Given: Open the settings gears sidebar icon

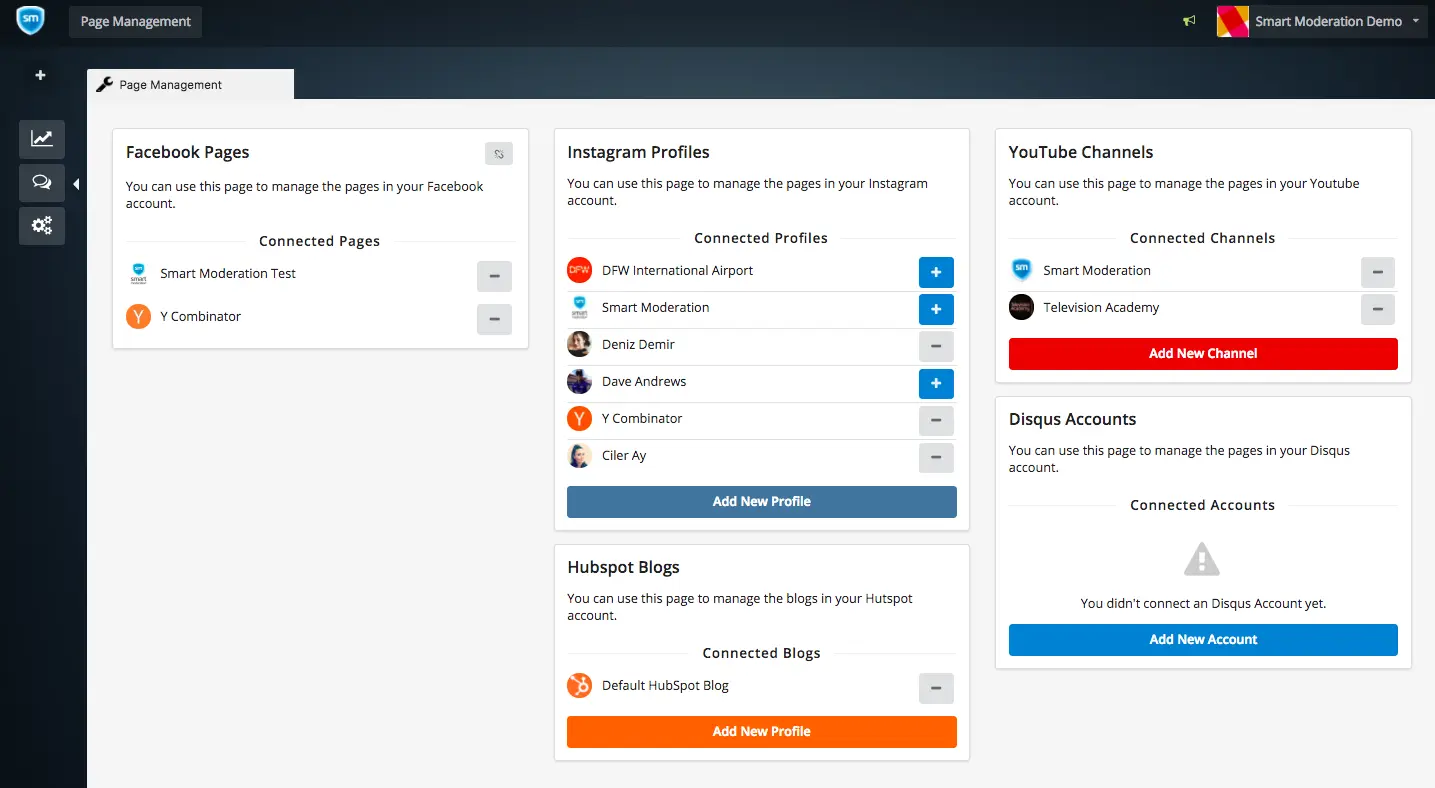Looking at the screenshot, I should click(x=42, y=226).
